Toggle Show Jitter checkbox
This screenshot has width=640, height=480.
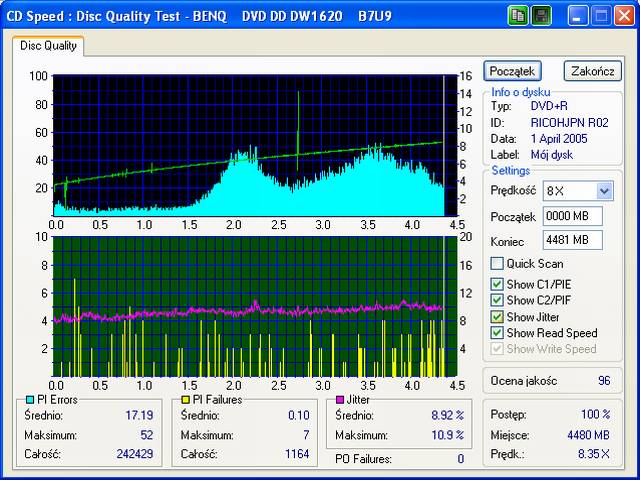497,317
